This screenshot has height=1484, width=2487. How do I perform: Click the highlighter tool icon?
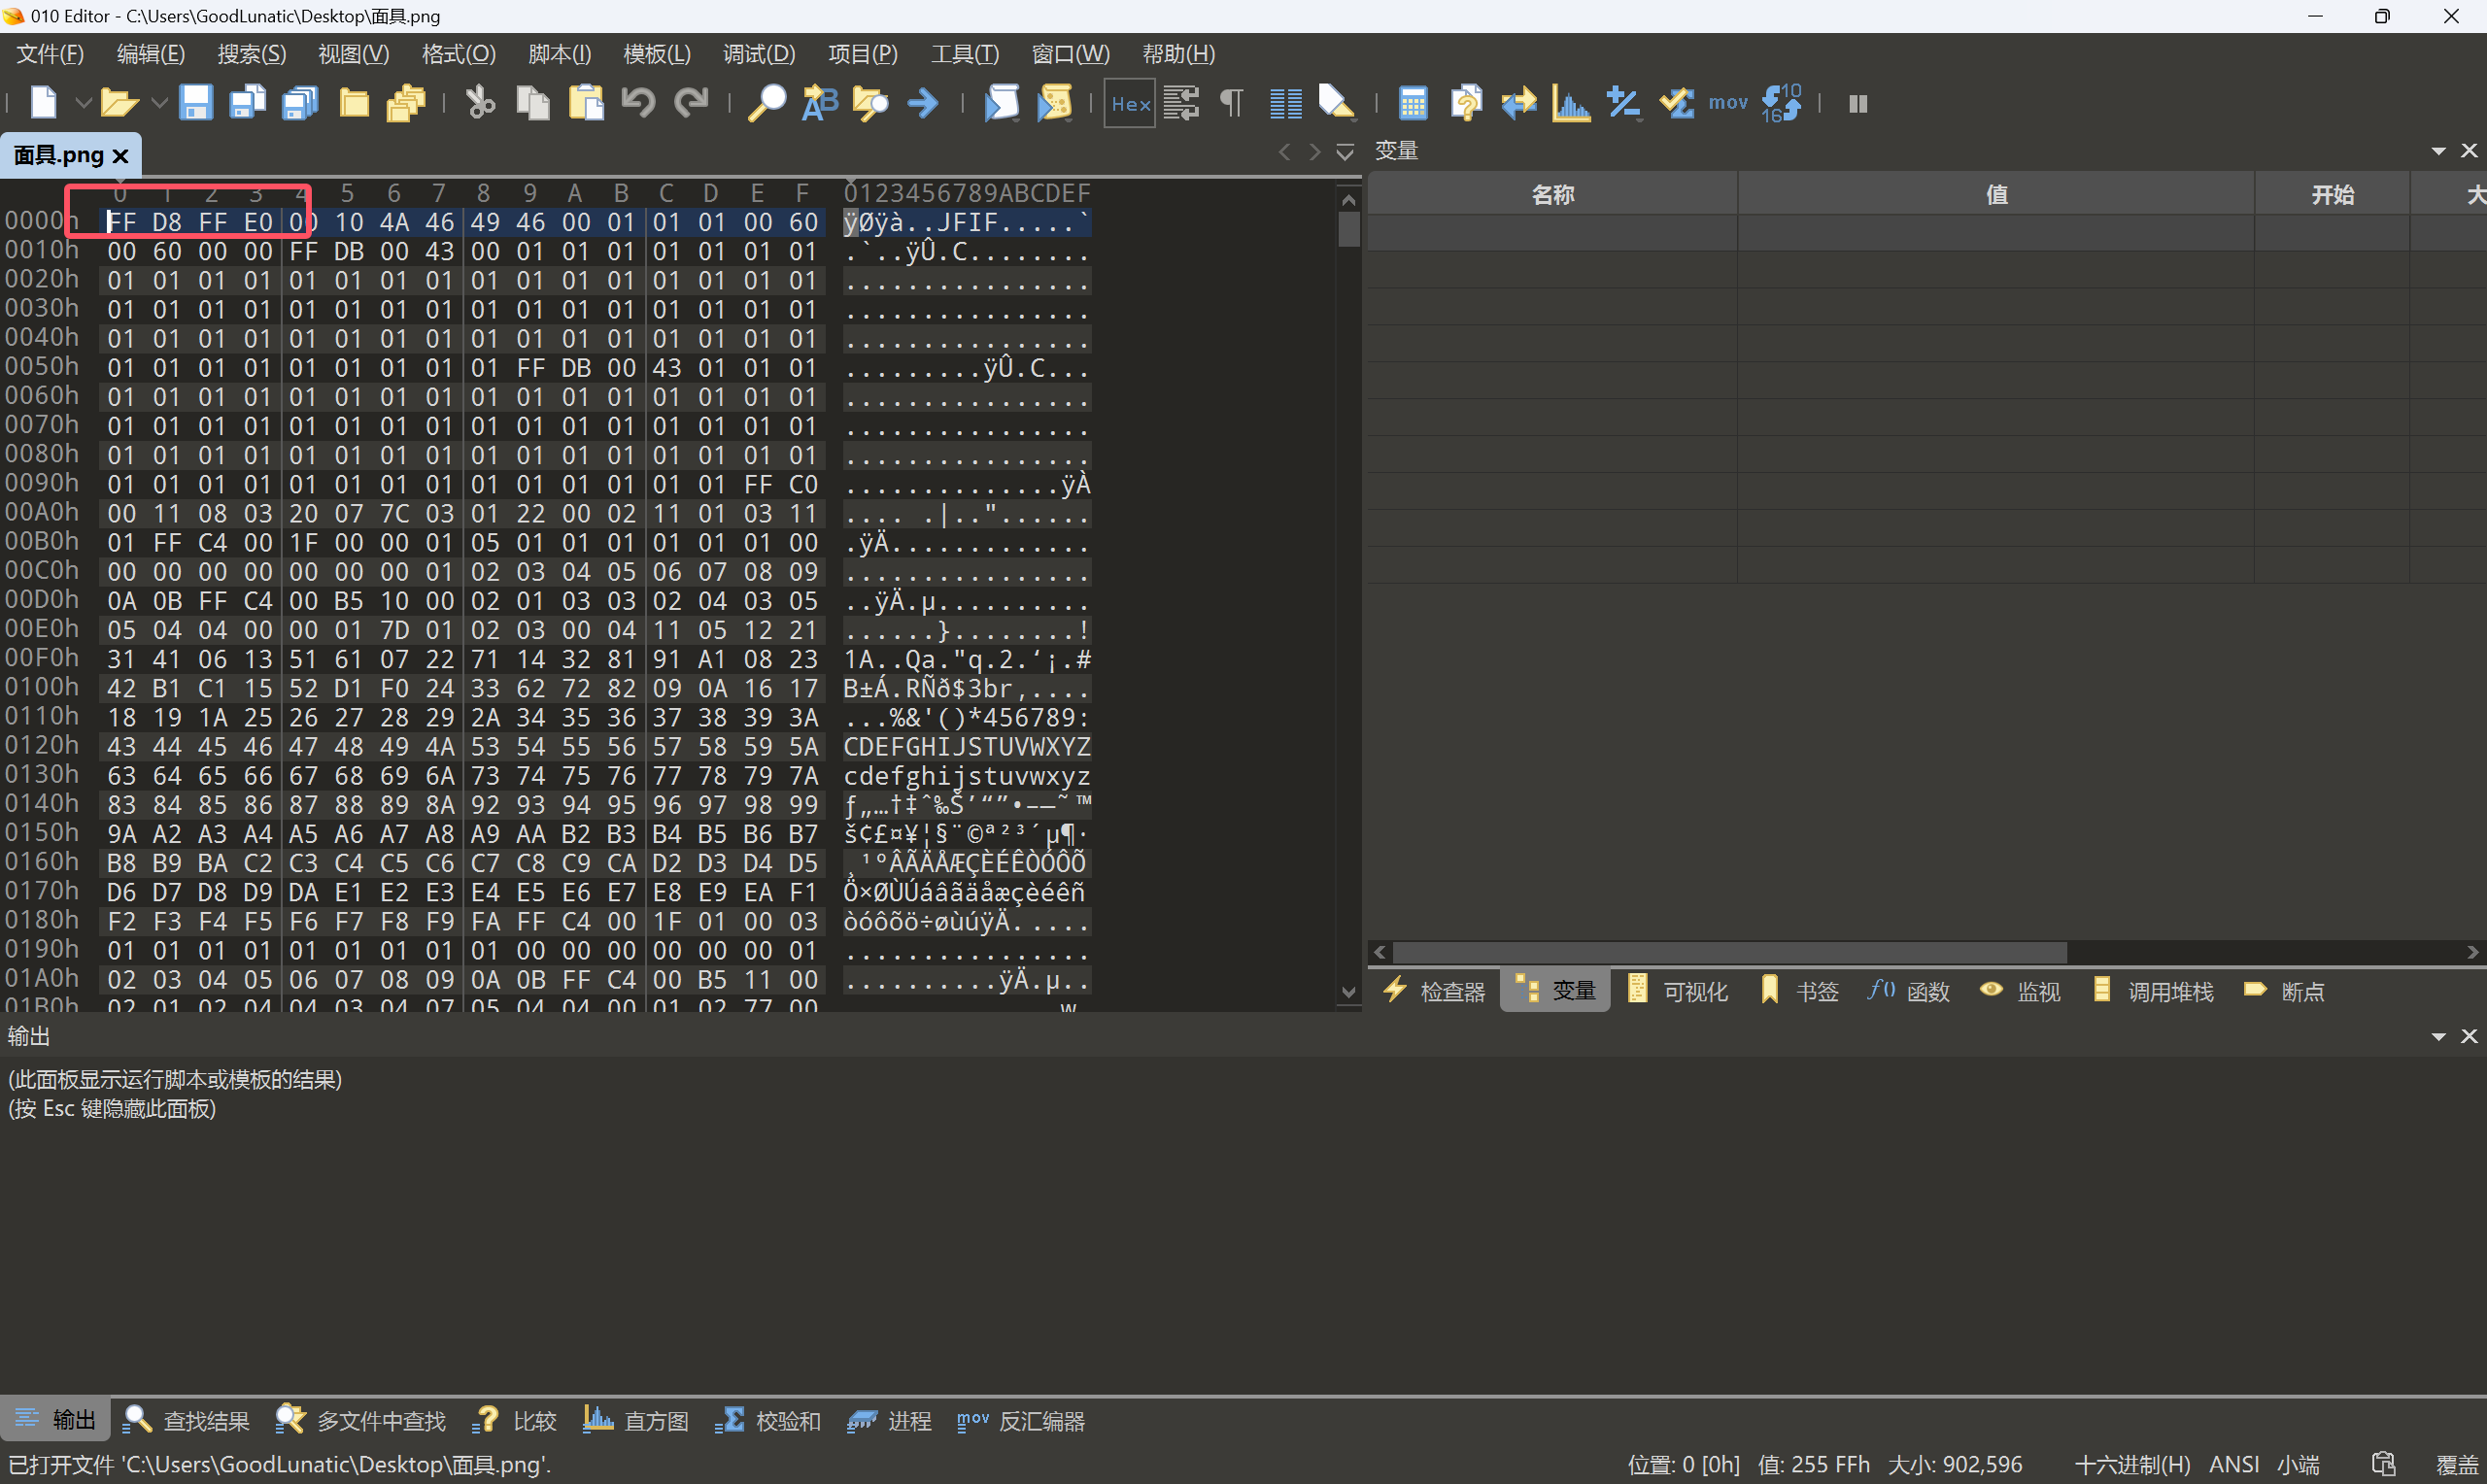click(x=1337, y=103)
